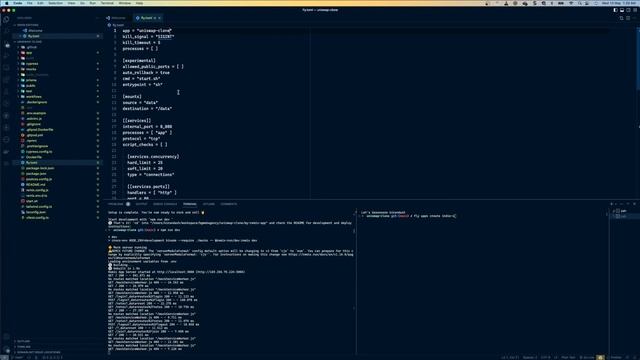Click the editor vertical scrollbar
This screenshot has width=640, height=360.
638,59
